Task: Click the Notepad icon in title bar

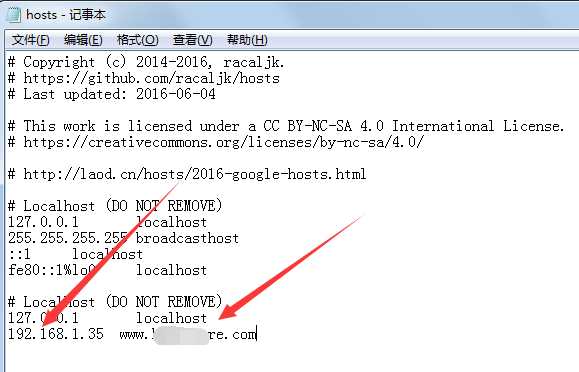Action: (14, 15)
